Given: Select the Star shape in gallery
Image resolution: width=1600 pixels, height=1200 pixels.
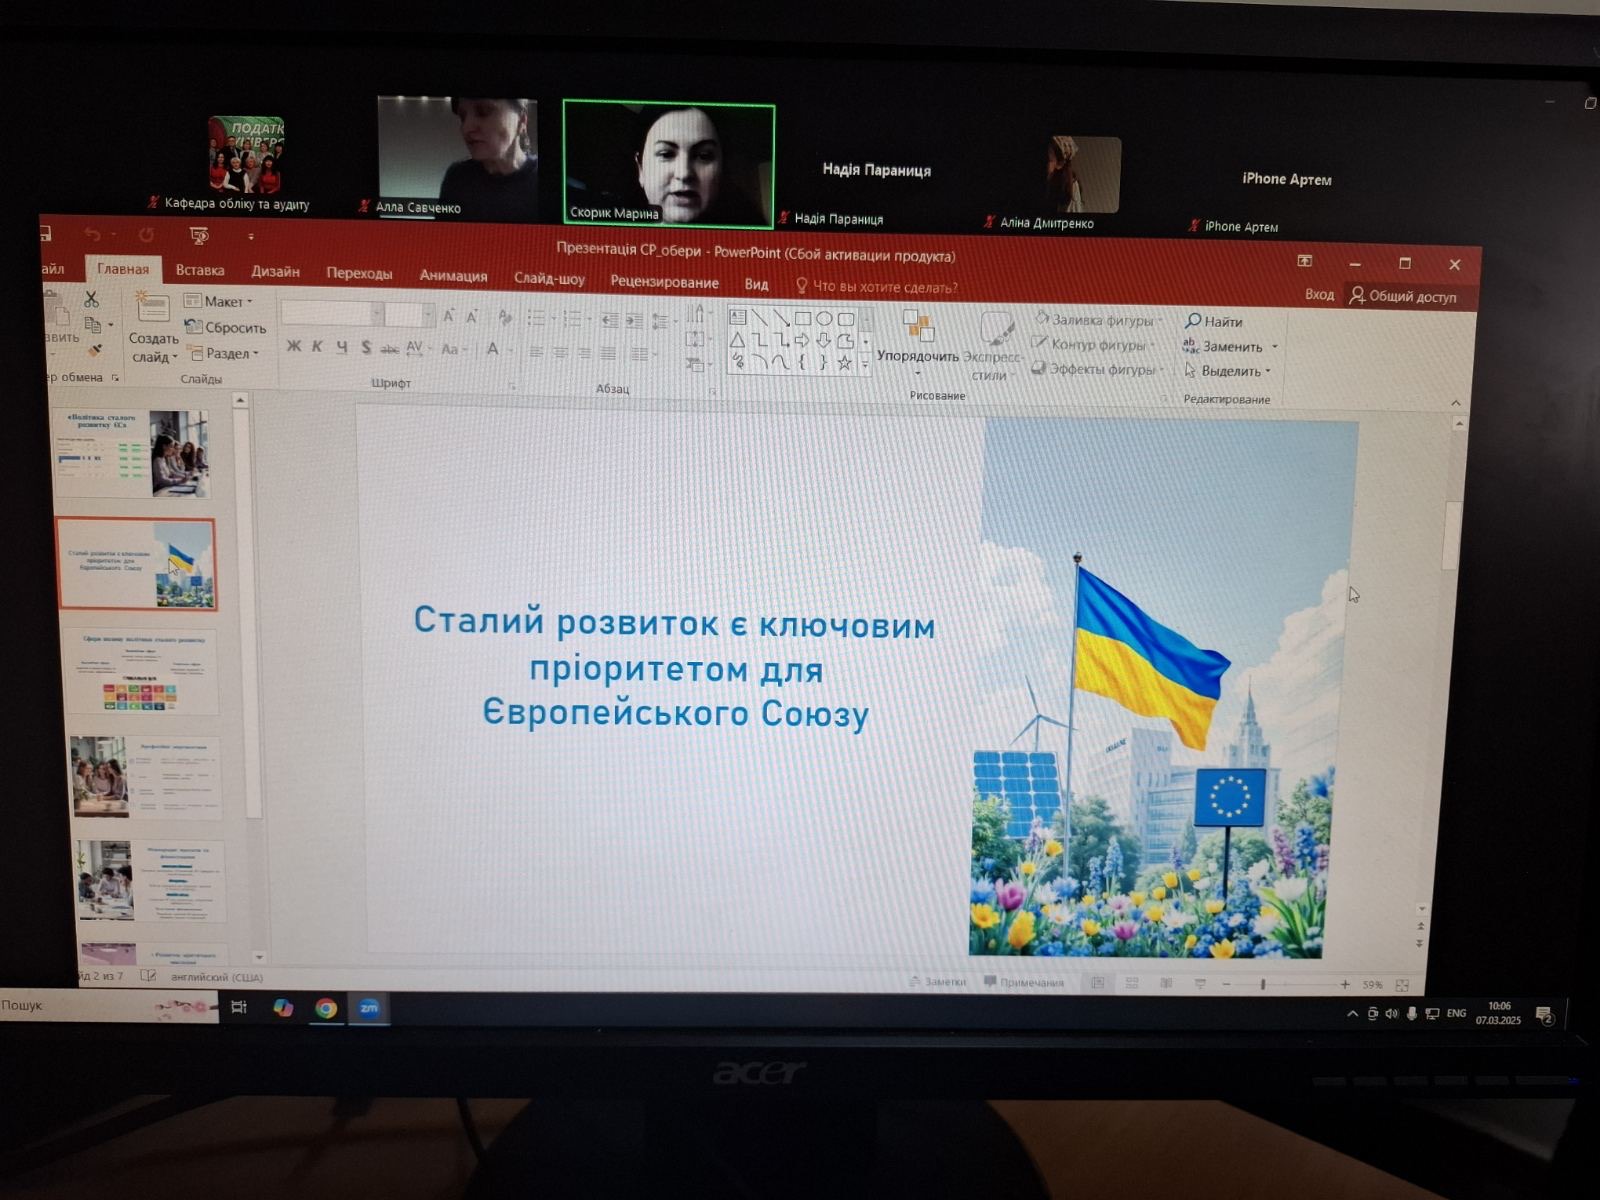Looking at the screenshot, I should tap(845, 362).
